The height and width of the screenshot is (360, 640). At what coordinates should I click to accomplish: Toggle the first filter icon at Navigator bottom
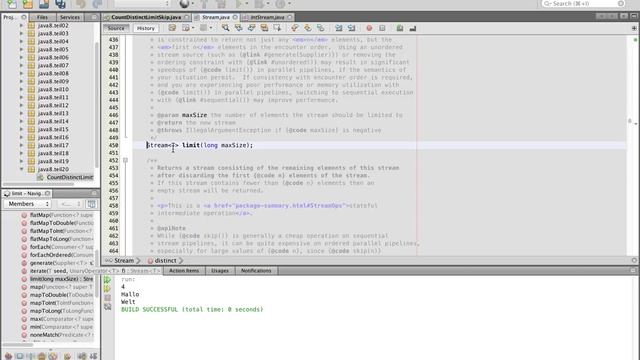click(x=8, y=356)
